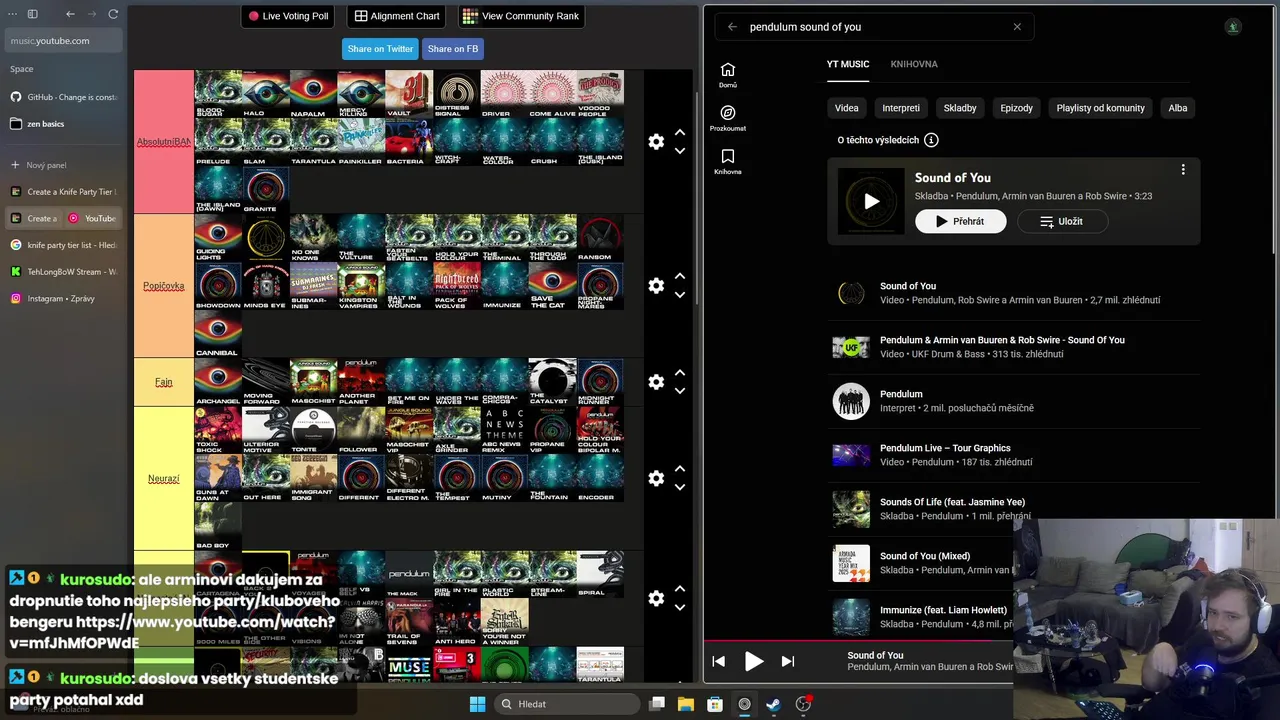The image size is (1280, 720).
Task: Move Popičovka tier row down
Action: (x=680, y=295)
